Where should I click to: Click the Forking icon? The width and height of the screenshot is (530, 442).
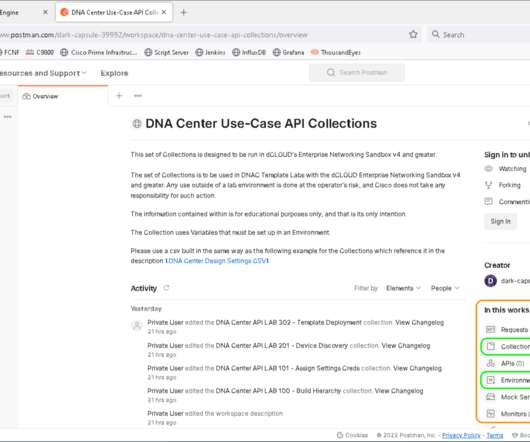point(488,185)
